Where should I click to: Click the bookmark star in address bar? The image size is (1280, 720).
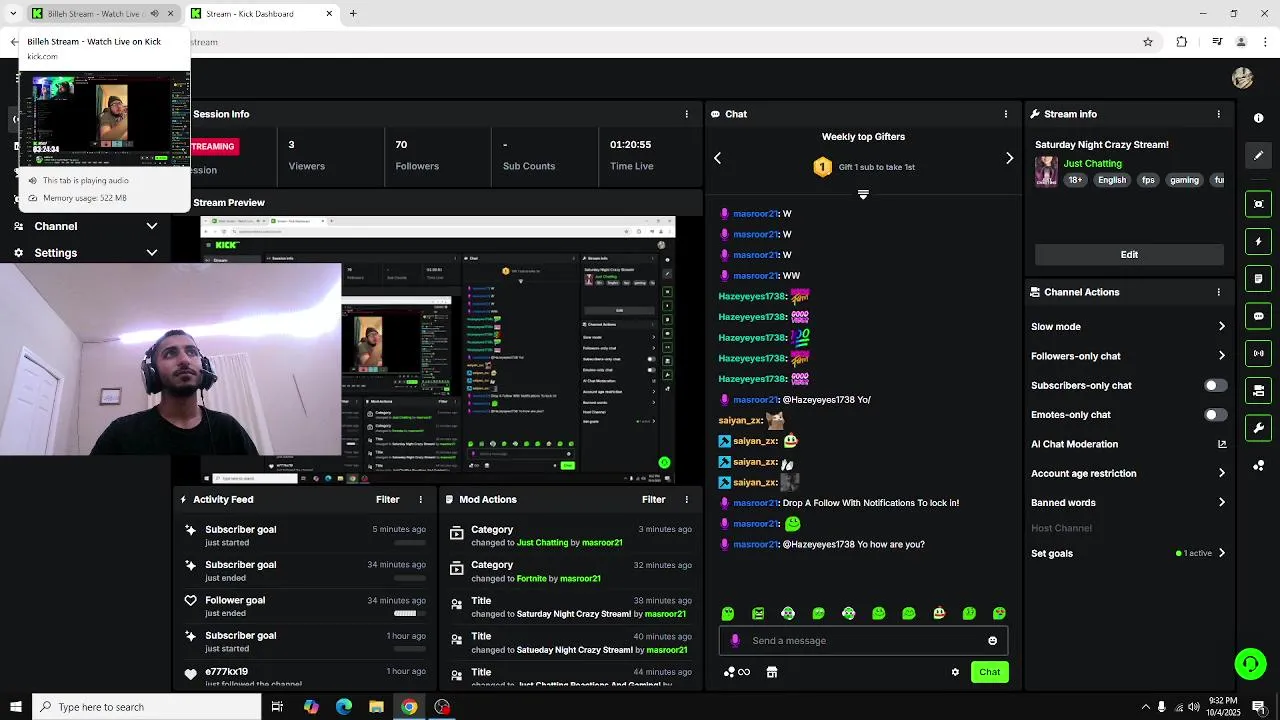click(x=1148, y=42)
